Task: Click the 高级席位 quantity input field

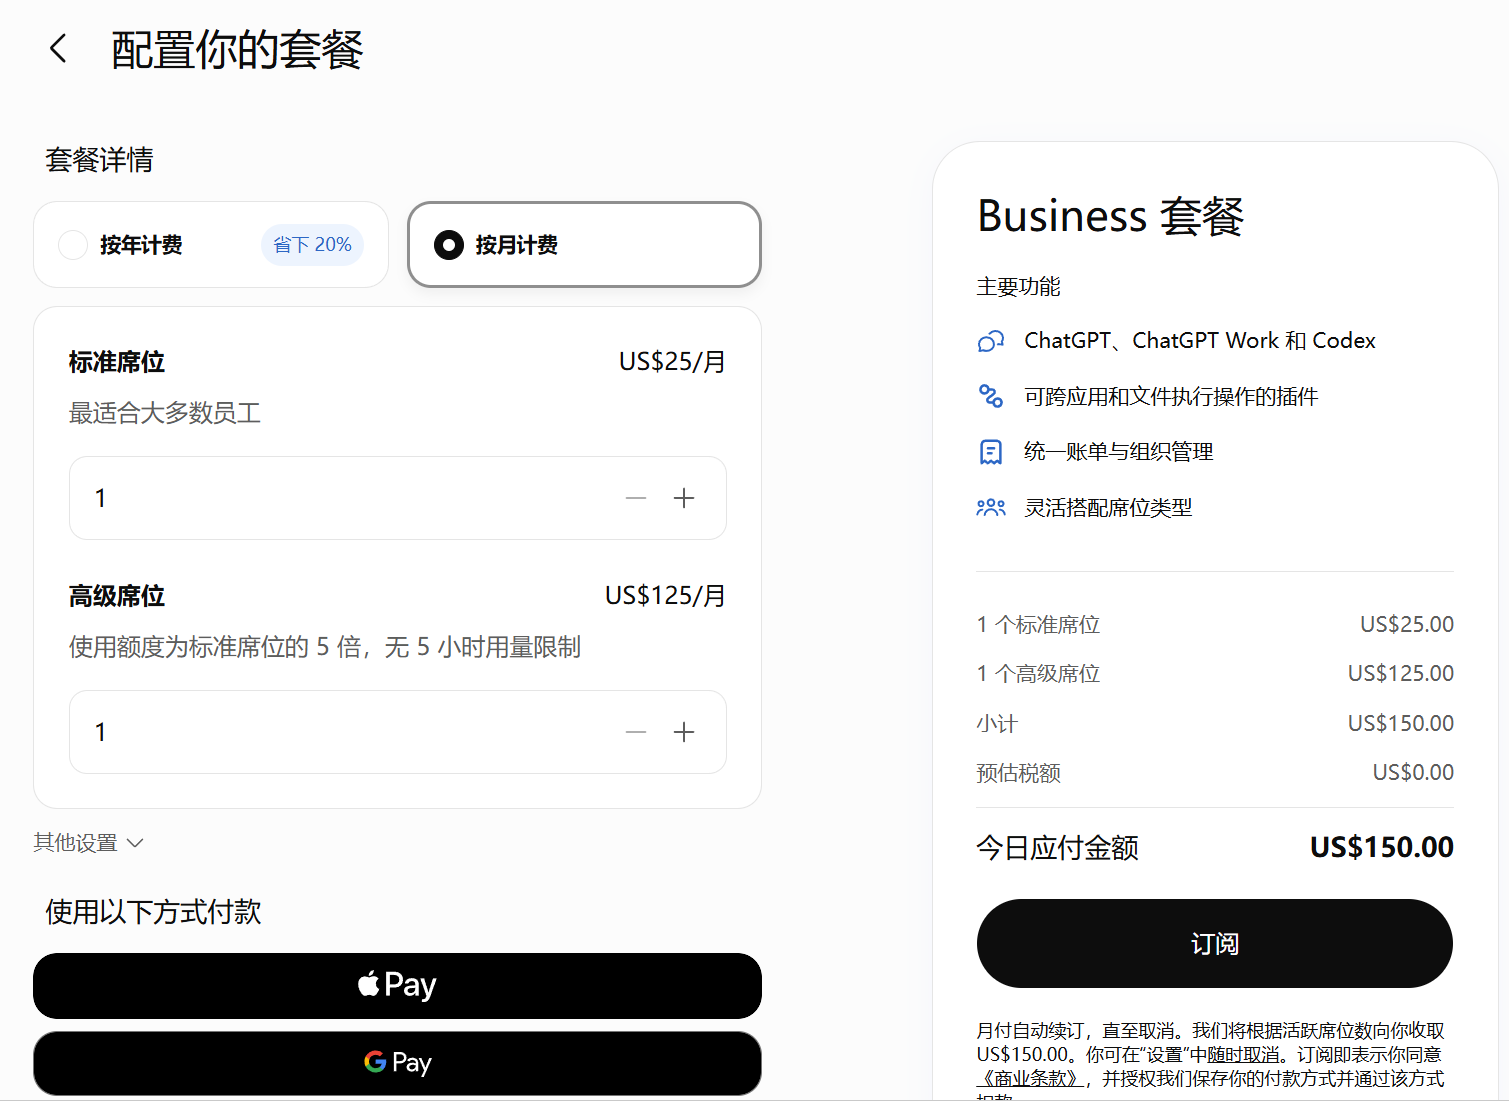Action: (x=398, y=732)
